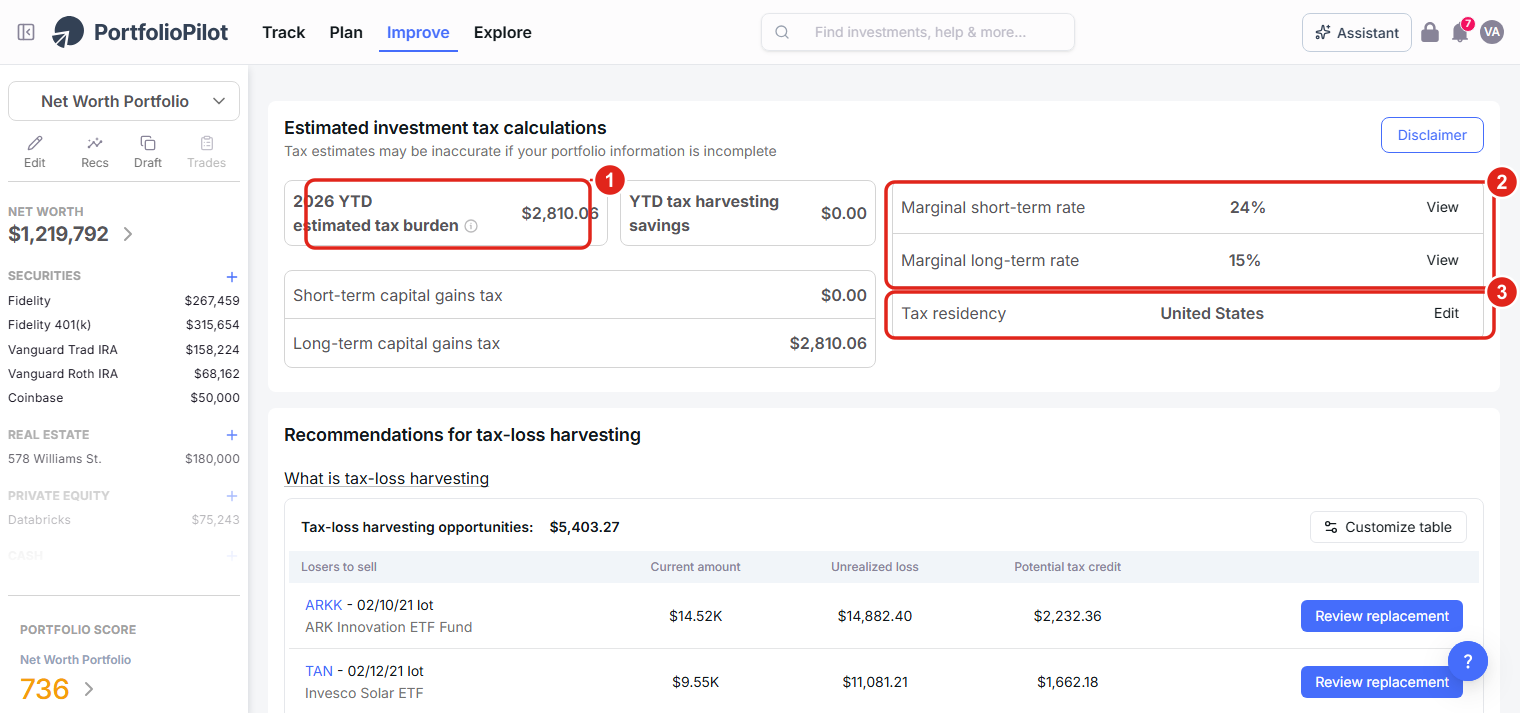Review replacement for ARKK lot
This screenshot has height=713, width=1520.
(x=1382, y=616)
